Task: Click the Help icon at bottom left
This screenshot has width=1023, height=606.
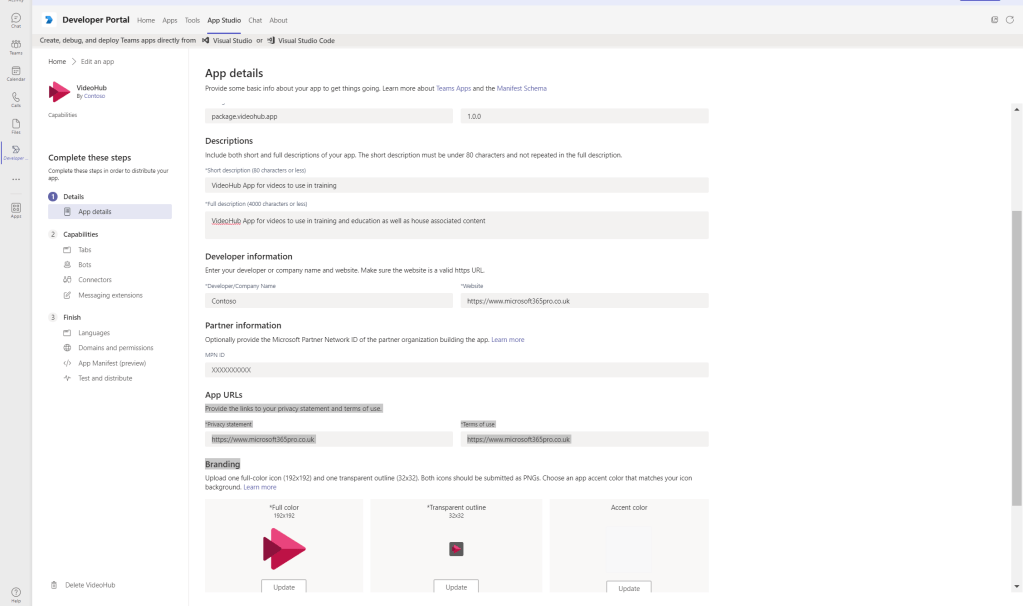Action: pos(15,593)
